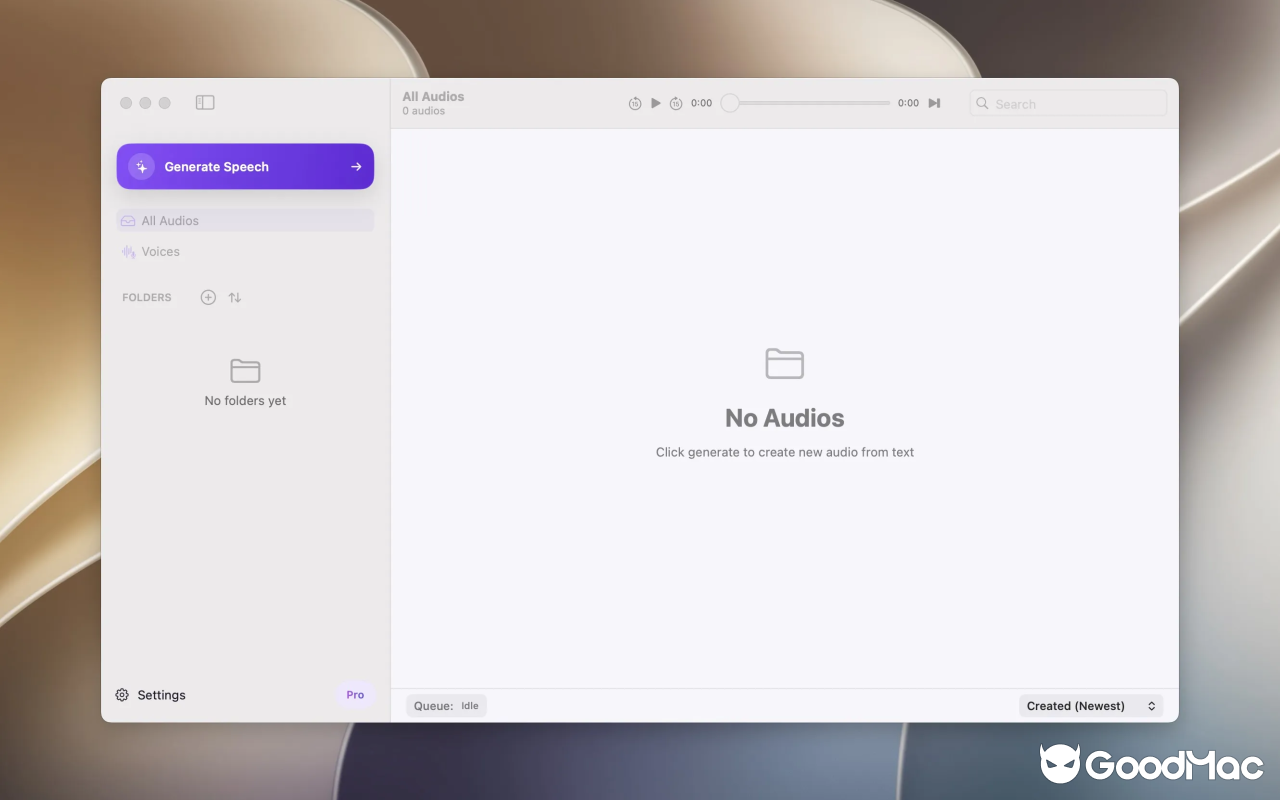Add a new folder with plus icon

[208, 297]
